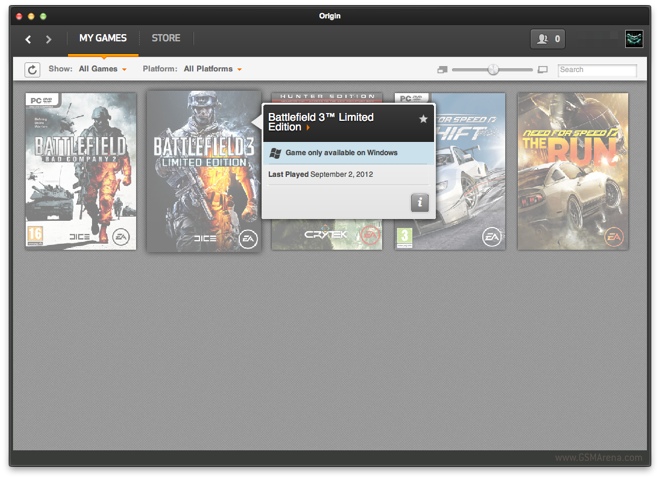Select the Battlefield 3 Limited Edition cover

click(x=204, y=171)
